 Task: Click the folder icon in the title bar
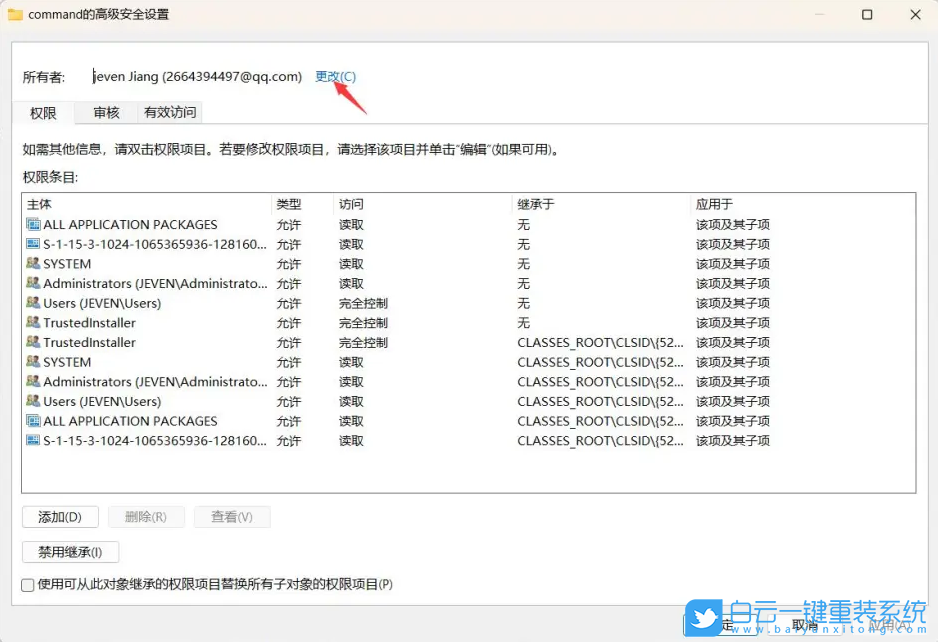(x=16, y=14)
